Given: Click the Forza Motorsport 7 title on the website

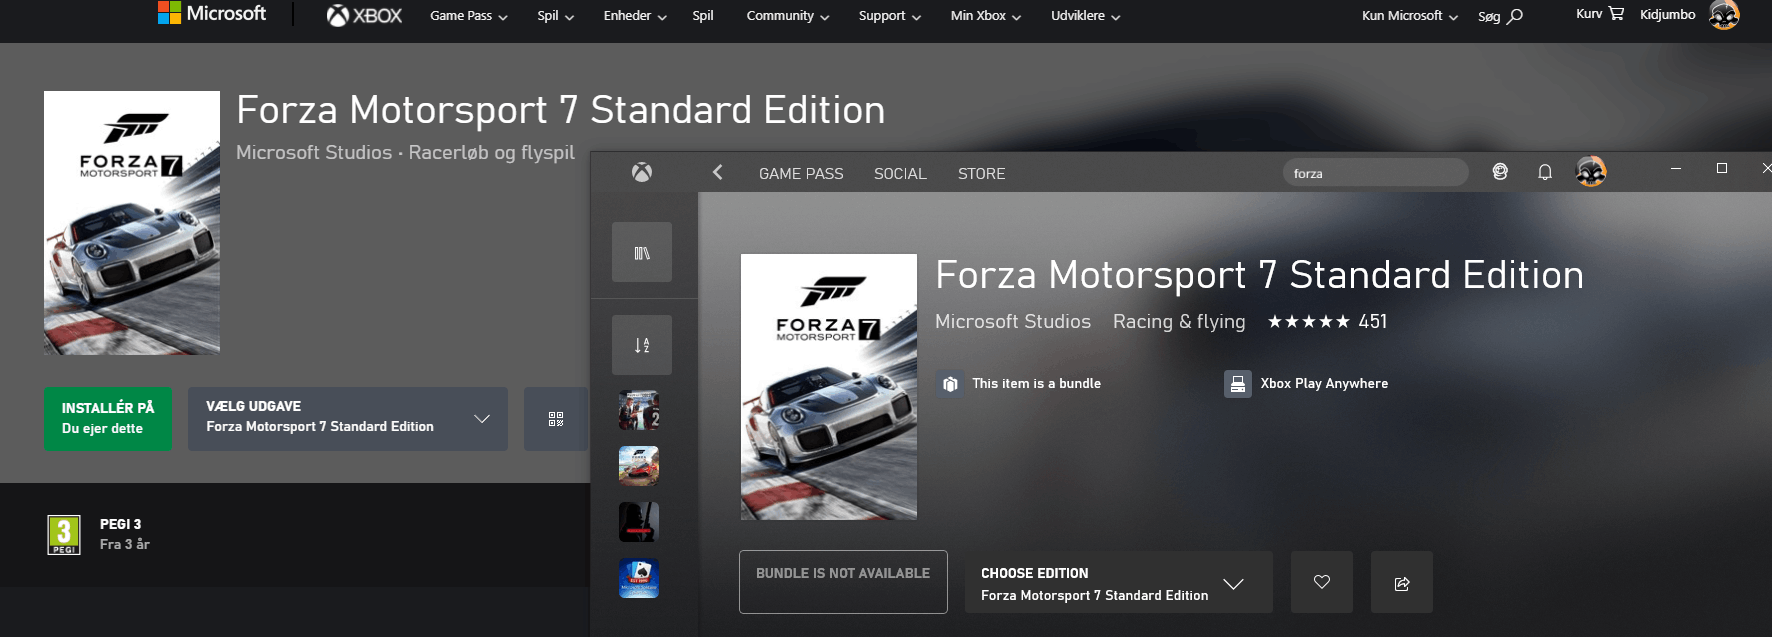Looking at the screenshot, I should coord(561,110).
